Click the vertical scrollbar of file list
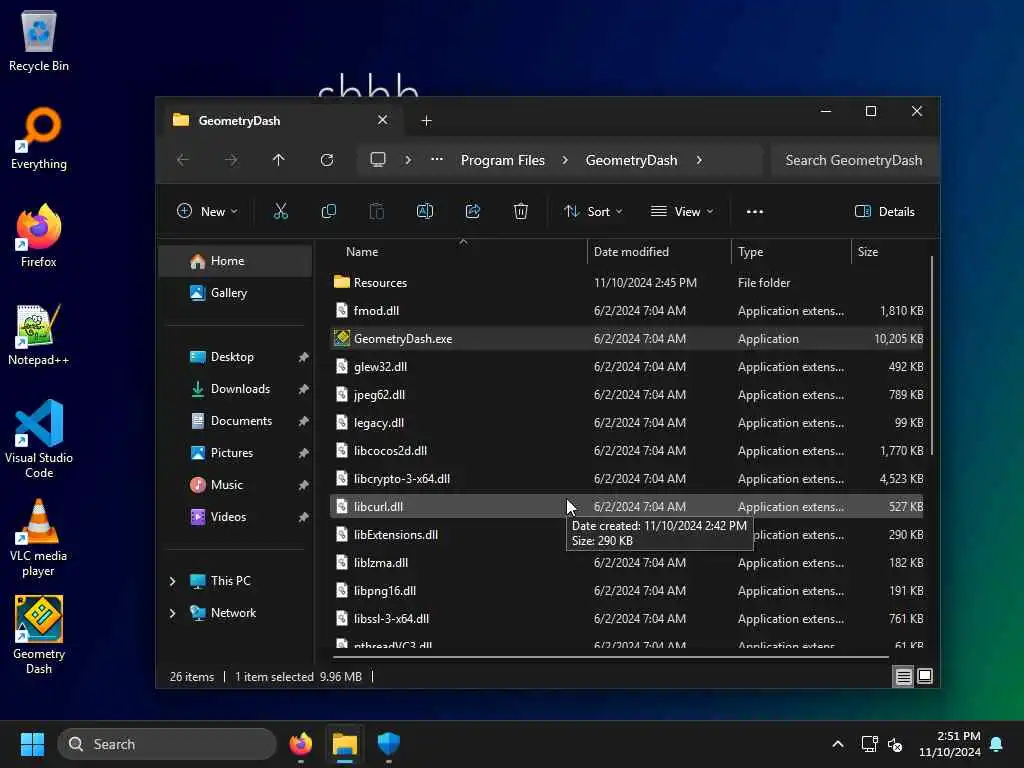 (x=931, y=356)
